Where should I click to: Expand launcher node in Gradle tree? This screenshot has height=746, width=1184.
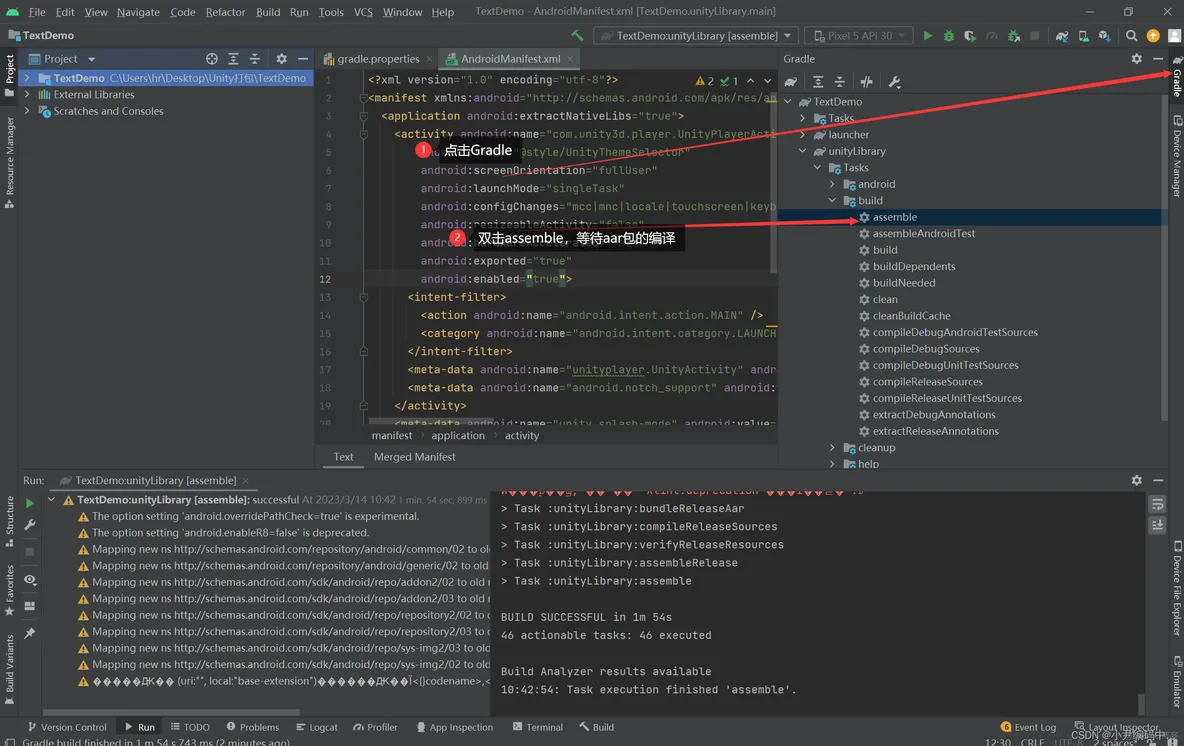point(803,134)
